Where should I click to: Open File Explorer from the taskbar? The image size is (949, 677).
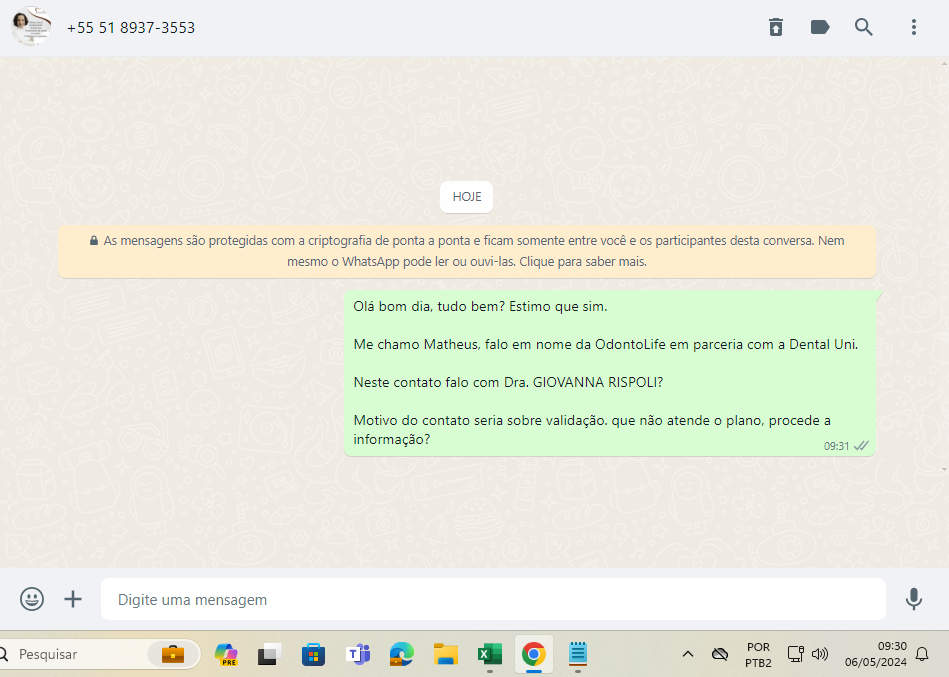click(x=445, y=655)
